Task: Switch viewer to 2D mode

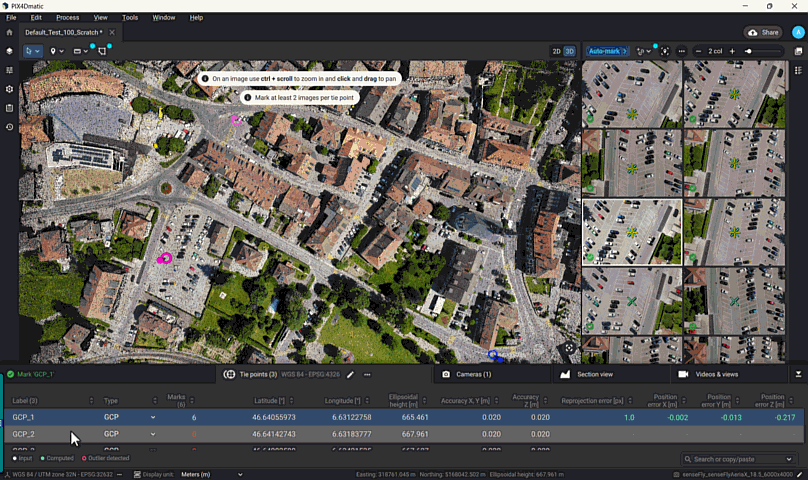Action: [557, 51]
